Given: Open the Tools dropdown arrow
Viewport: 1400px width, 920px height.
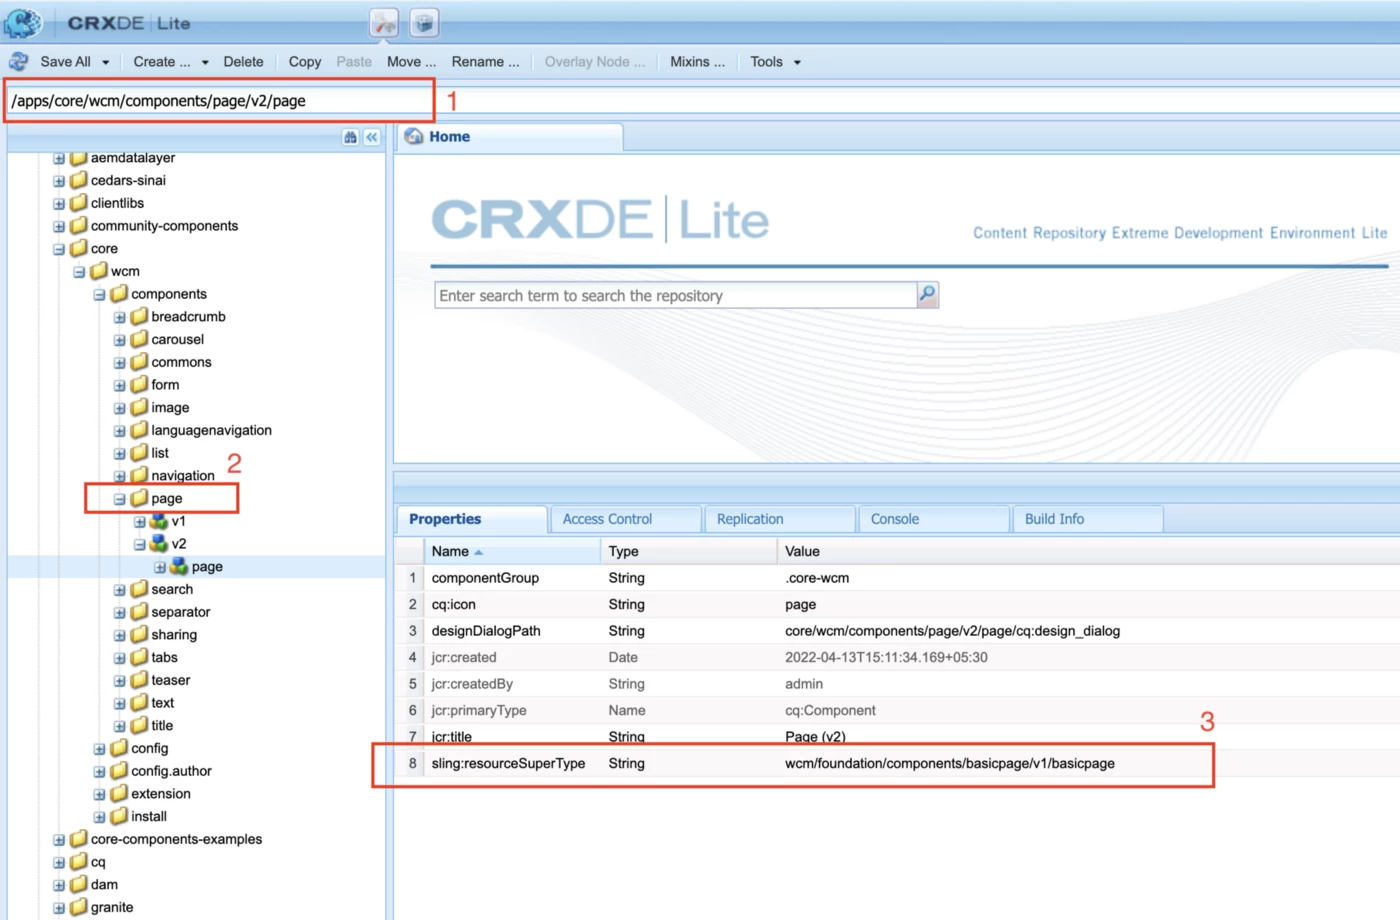Looking at the screenshot, I should (797, 62).
